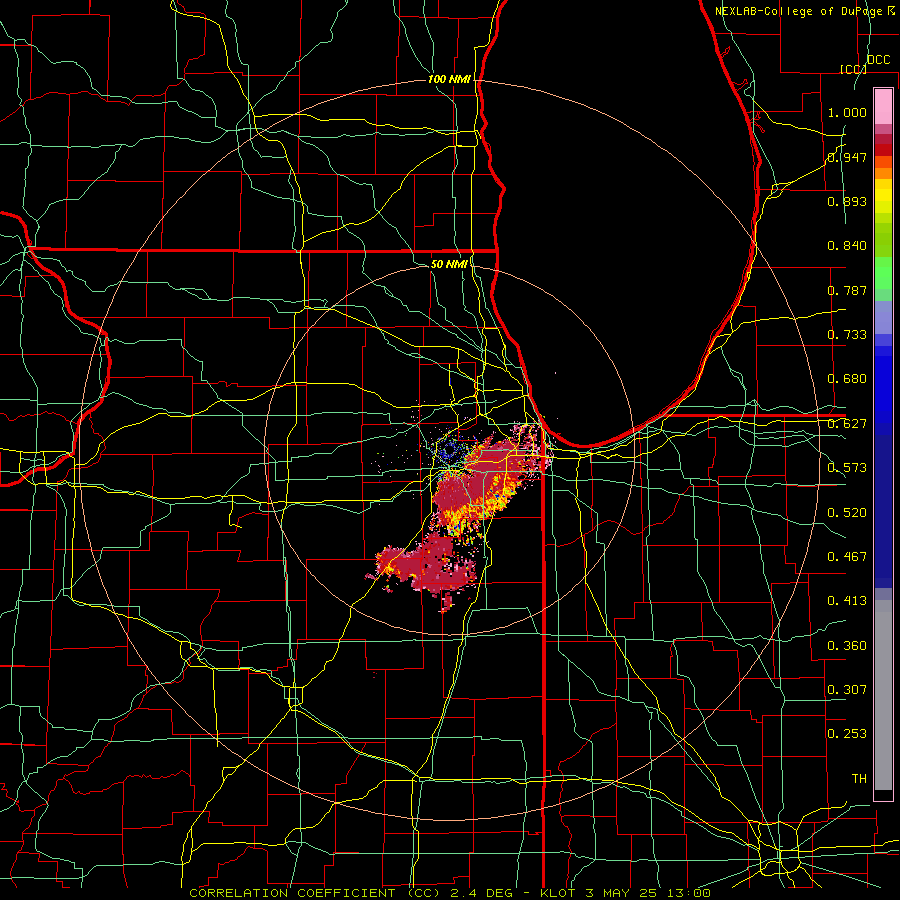Click the large crimson echo area south of the radar
900x900 pixels.
[430, 567]
